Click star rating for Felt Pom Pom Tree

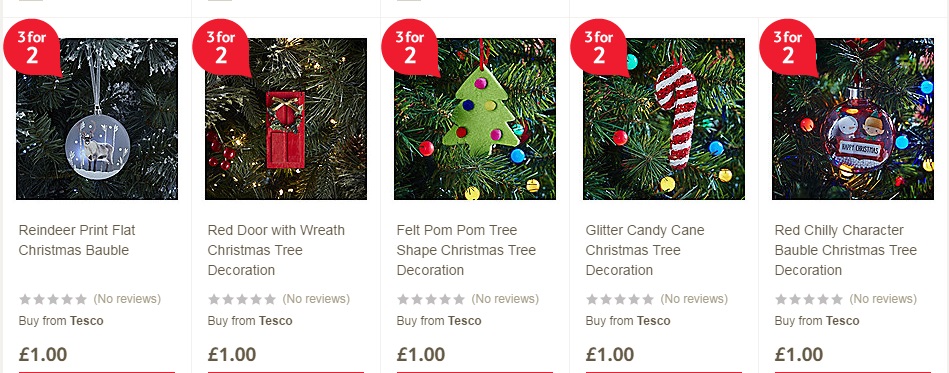[x=431, y=299]
